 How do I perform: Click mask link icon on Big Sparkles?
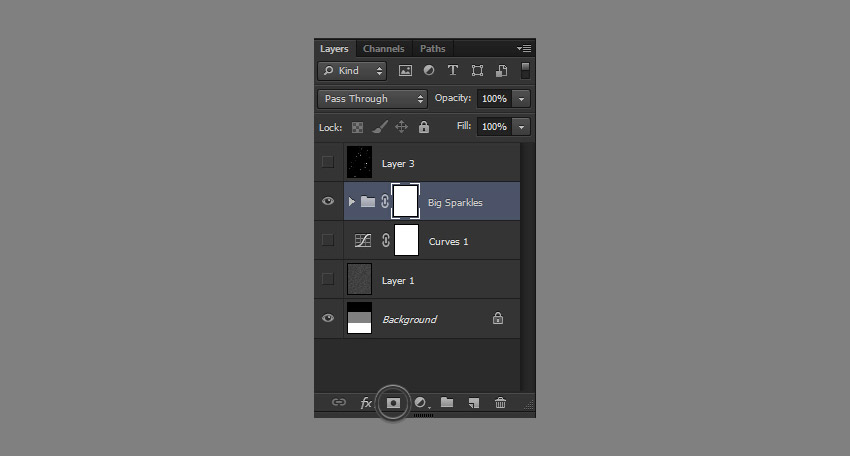click(384, 201)
